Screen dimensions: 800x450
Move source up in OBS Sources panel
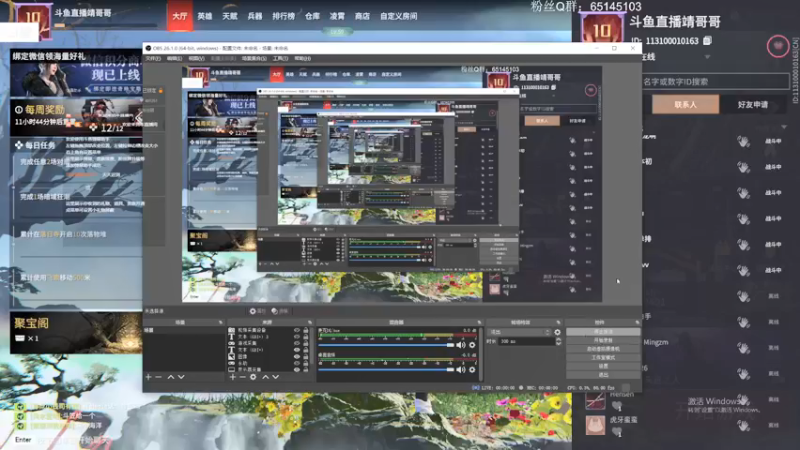pyautogui.click(x=265, y=377)
